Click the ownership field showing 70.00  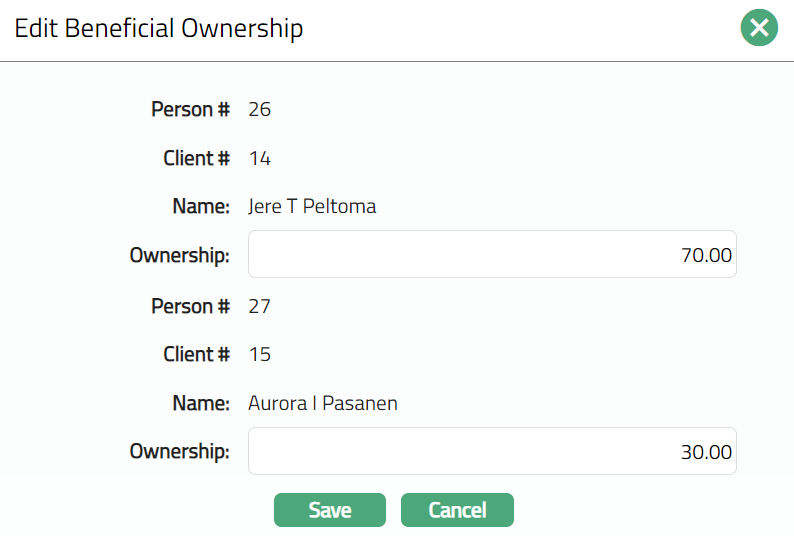(492, 255)
